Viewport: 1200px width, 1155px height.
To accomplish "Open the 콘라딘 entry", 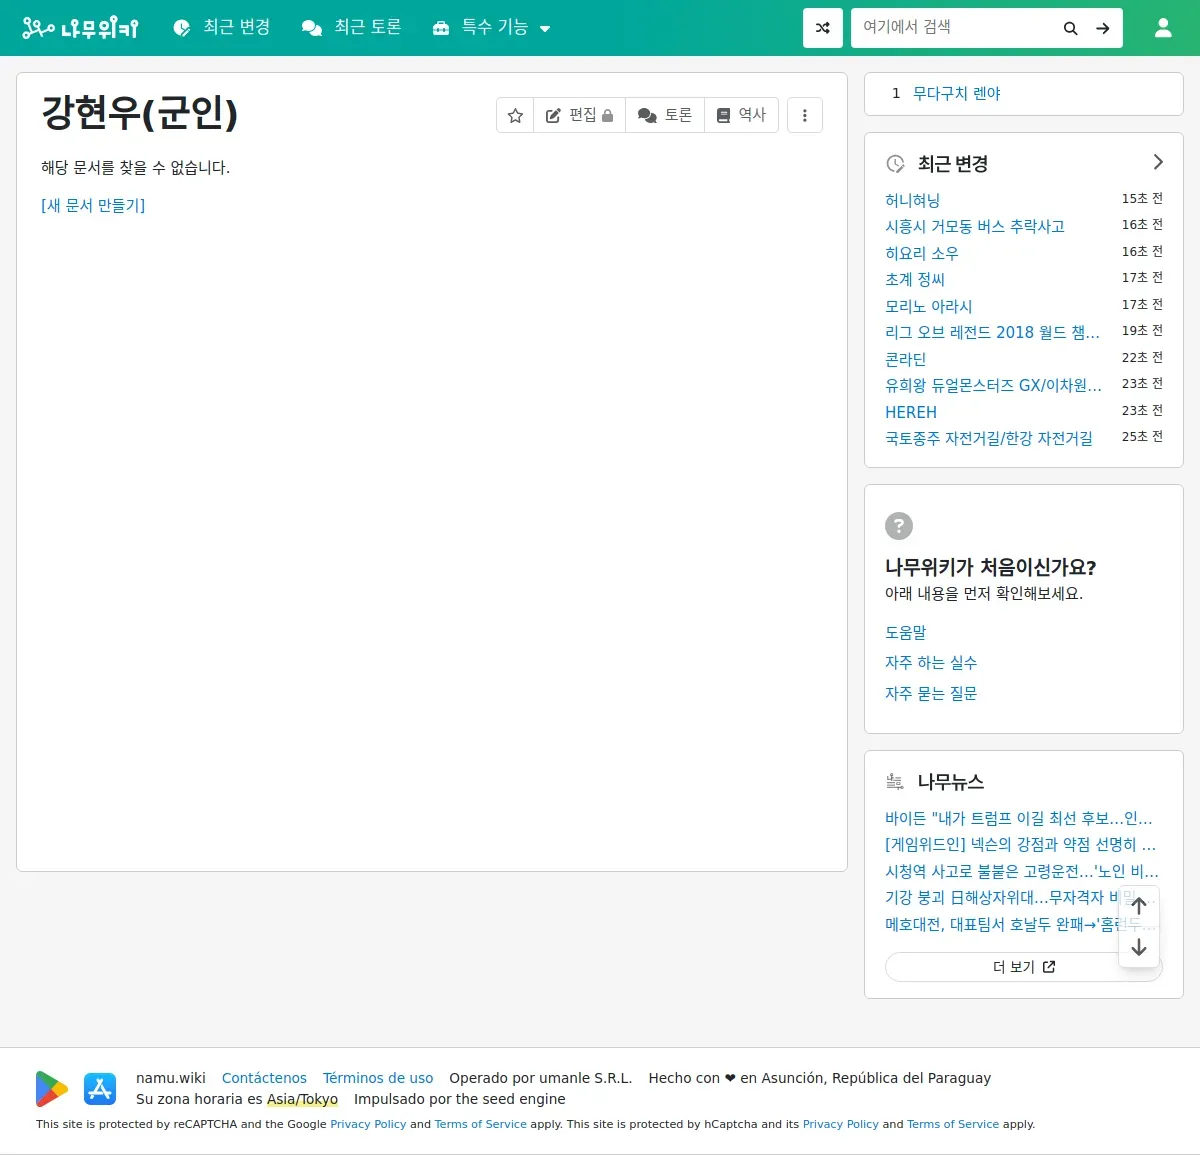I will point(906,359).
